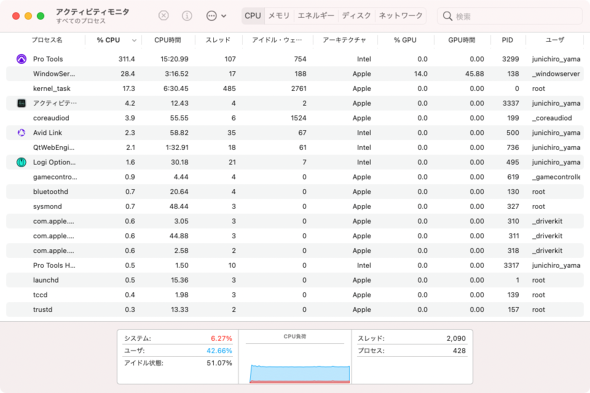Switch to the エネルギー tab
Screen dimensions: 590x393
click(316, 16)
